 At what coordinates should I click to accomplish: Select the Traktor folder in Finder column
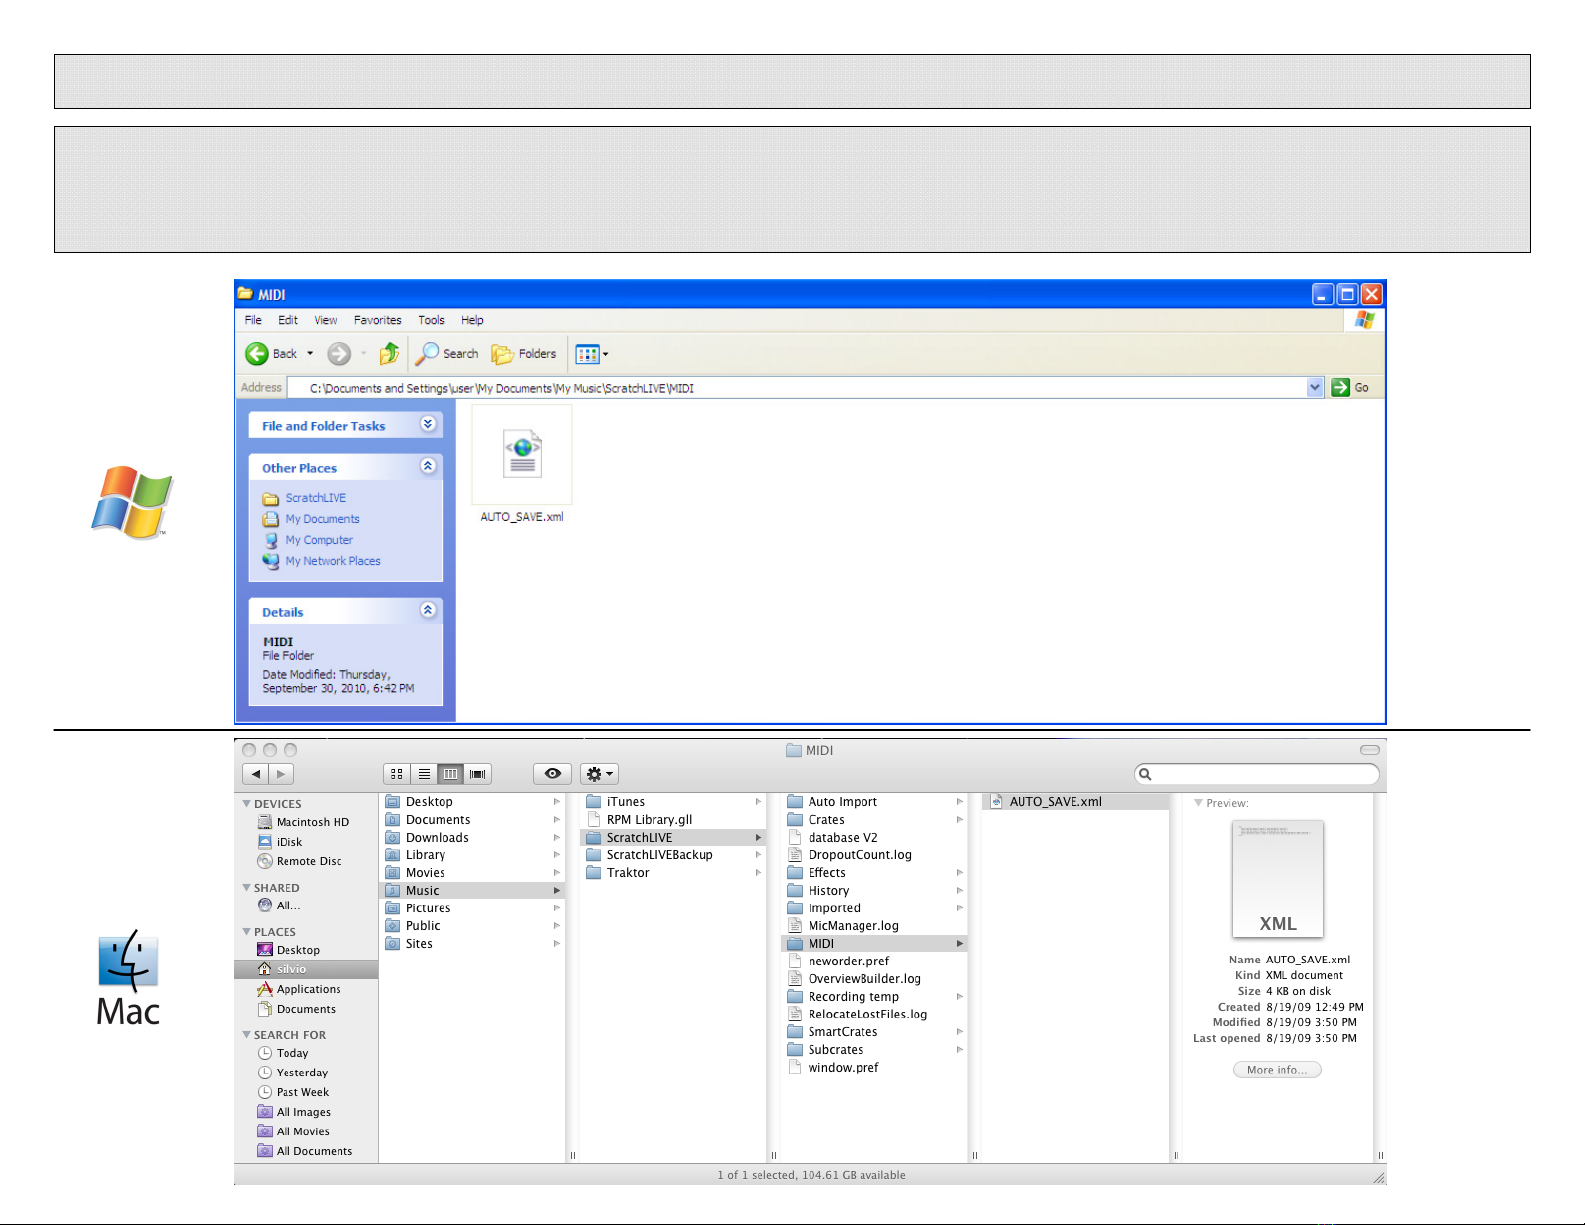click(673, 873)
